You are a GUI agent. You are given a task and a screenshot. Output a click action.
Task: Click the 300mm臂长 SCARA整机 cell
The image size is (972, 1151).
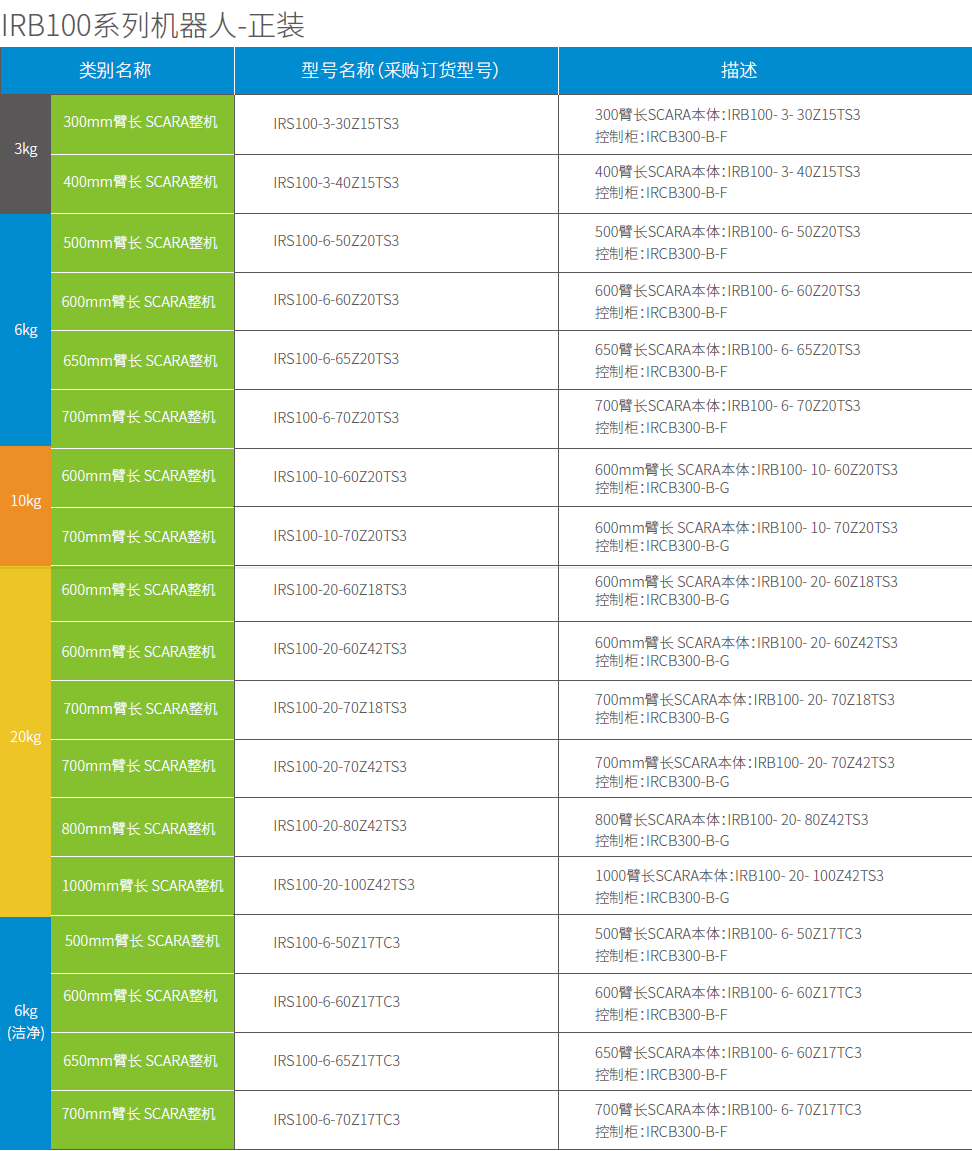142,124
